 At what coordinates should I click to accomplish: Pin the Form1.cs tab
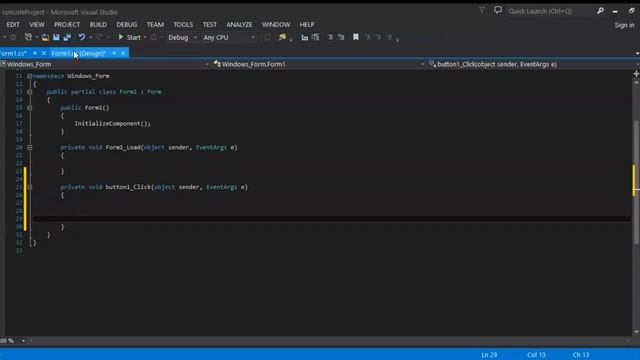tap(35, 53)
